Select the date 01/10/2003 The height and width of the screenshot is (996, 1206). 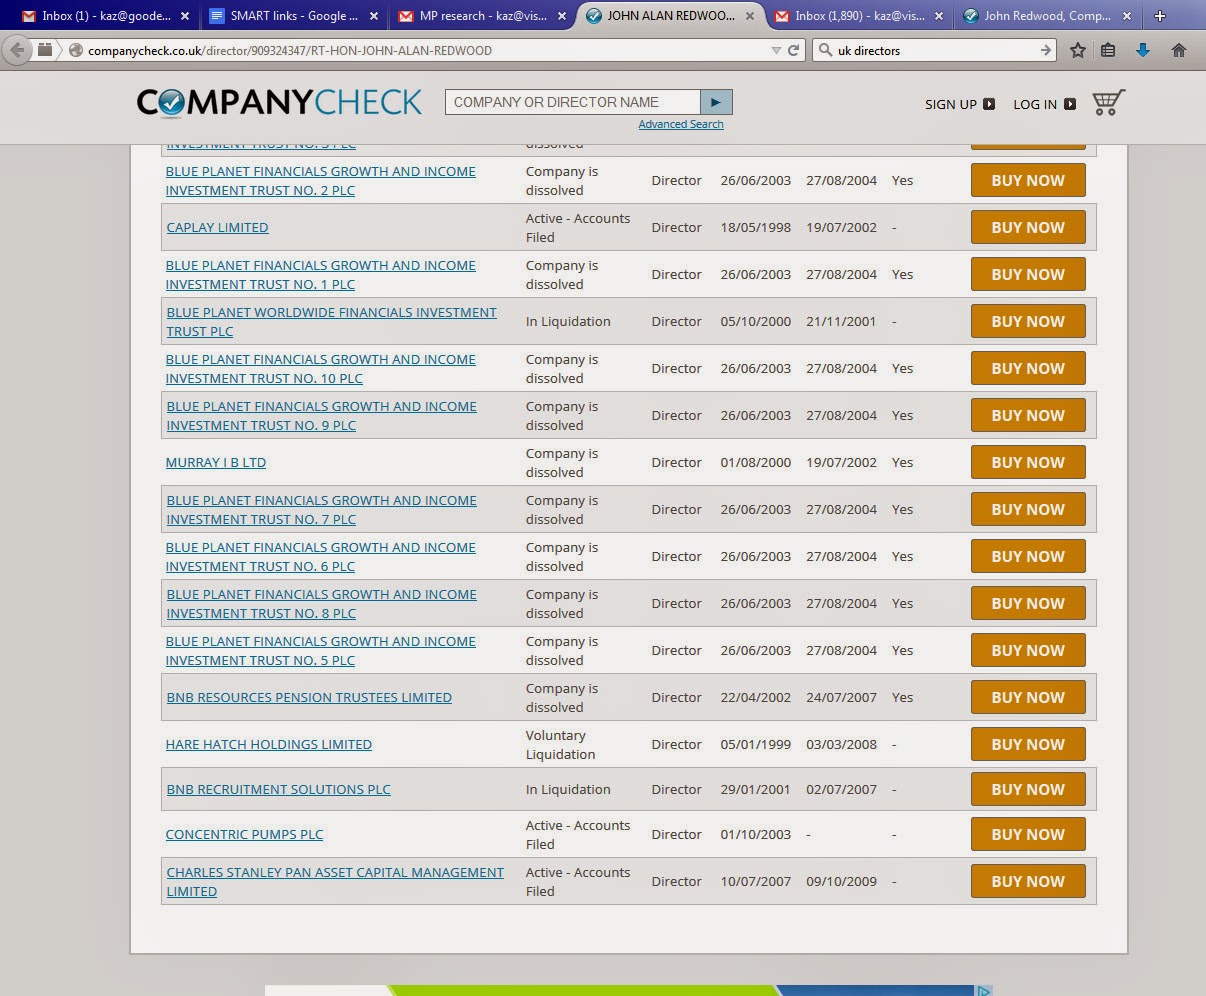point(755,834)
